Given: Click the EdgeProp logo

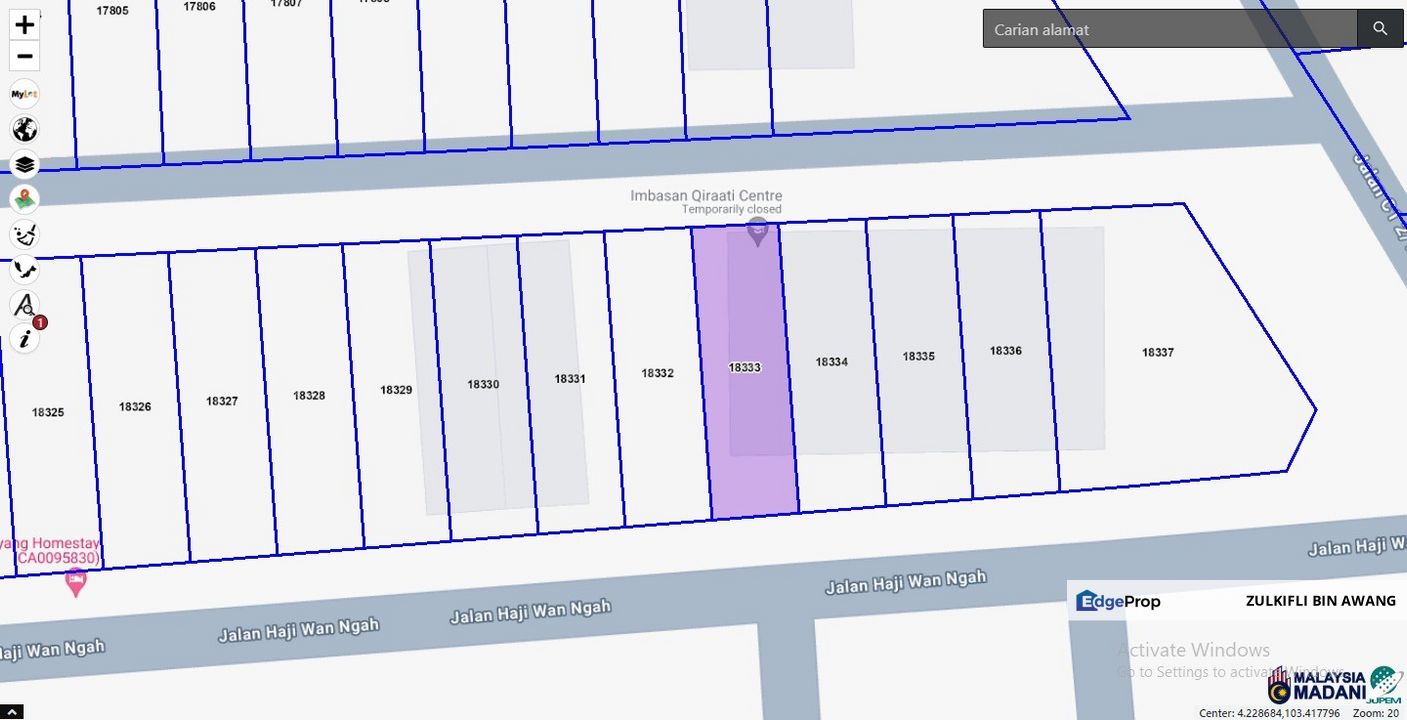Looking at the screenshot, I should 1118,601.
